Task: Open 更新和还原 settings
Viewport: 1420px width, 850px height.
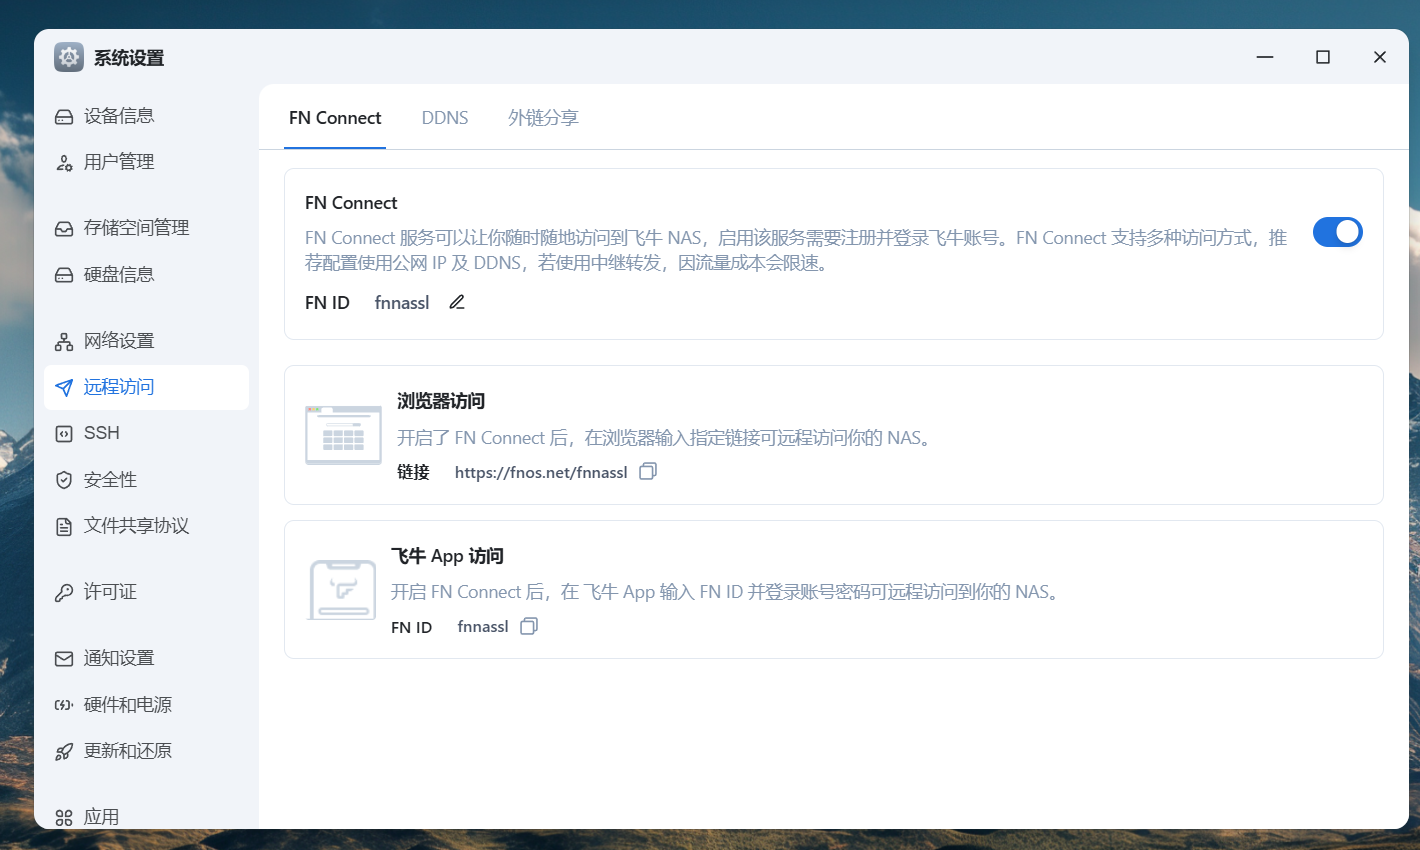Action: pyautogui.click(x=127, y=750)
